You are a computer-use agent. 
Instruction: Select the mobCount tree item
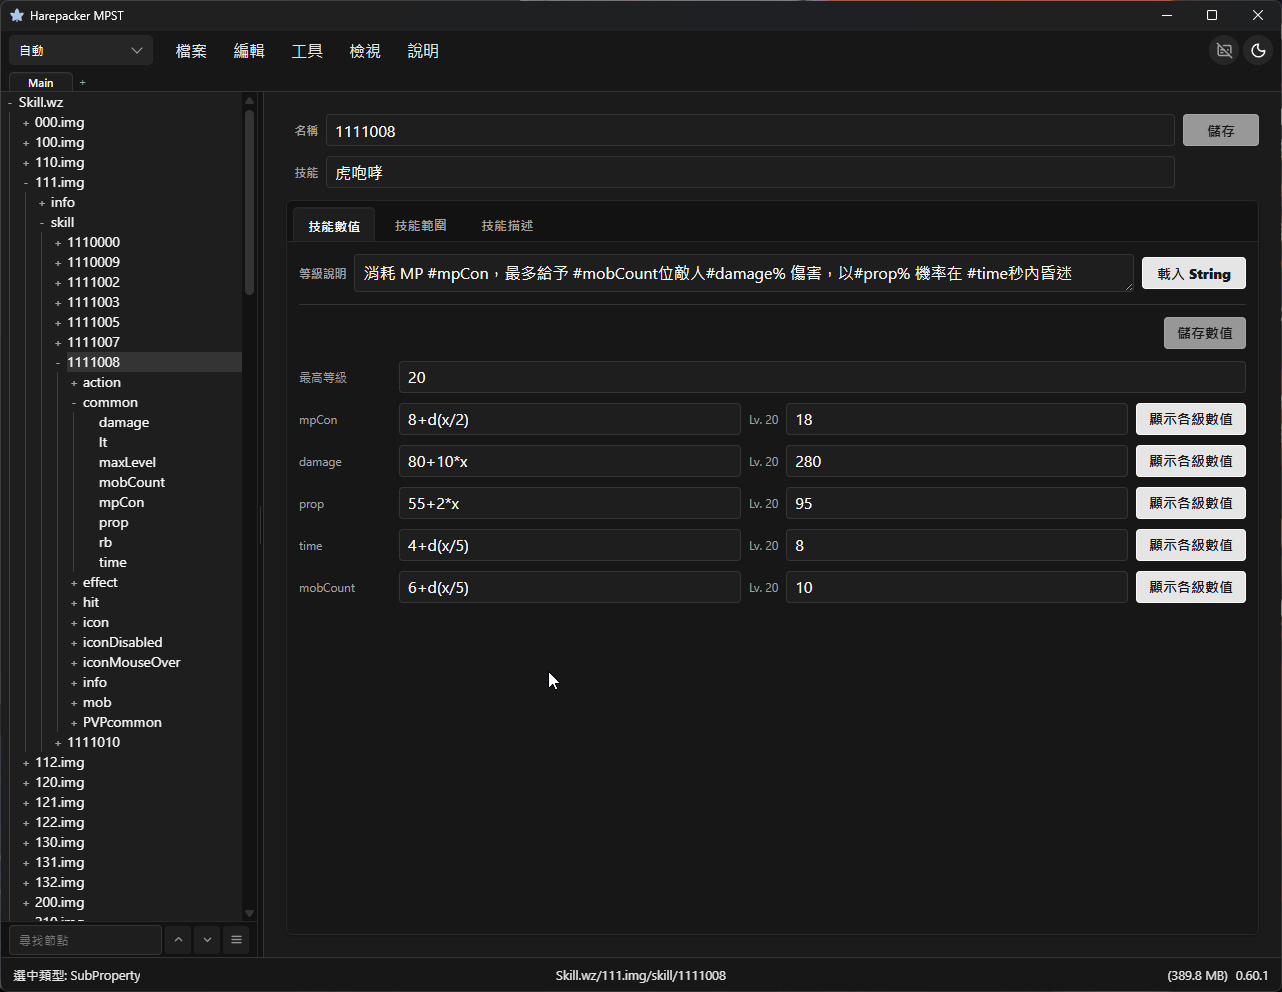132,482
